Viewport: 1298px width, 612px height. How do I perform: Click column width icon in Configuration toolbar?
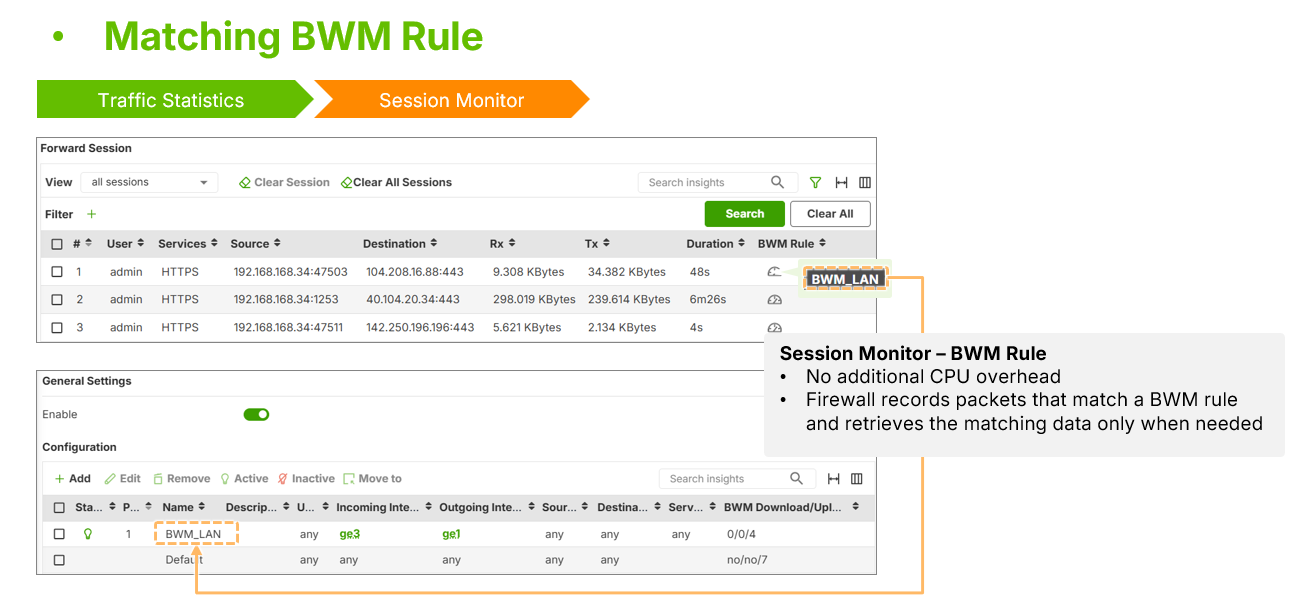(x=833, y=479)
